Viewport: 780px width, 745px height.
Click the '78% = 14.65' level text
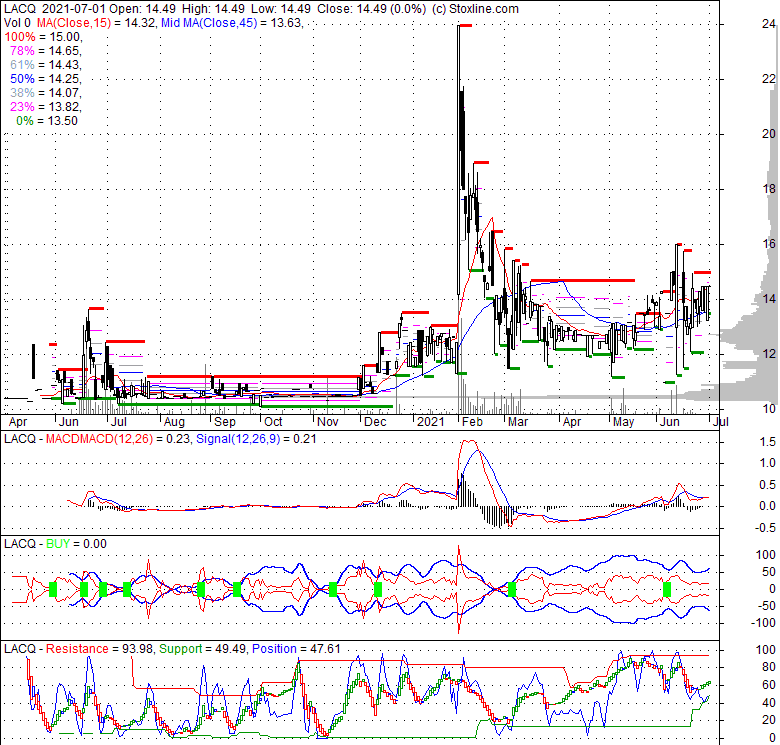(x=45, y=51)
